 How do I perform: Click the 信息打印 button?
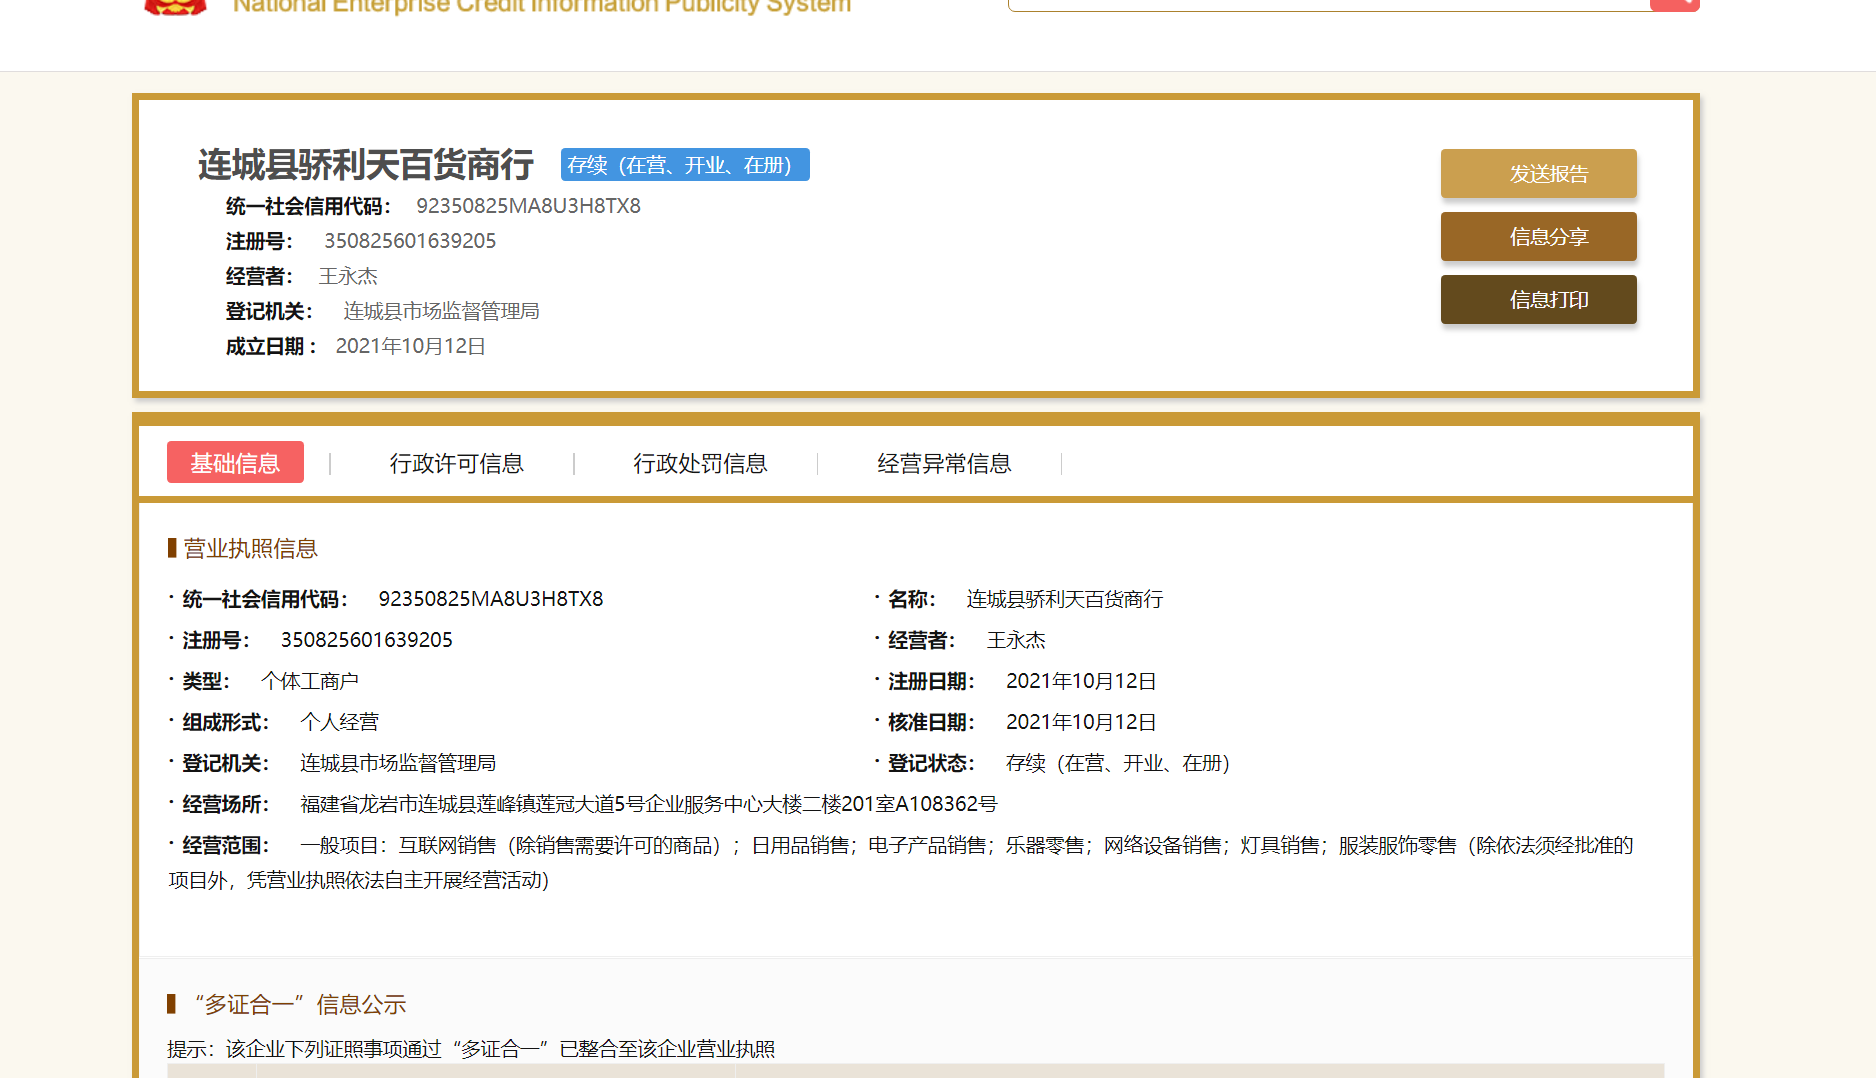click(1538, 300)
